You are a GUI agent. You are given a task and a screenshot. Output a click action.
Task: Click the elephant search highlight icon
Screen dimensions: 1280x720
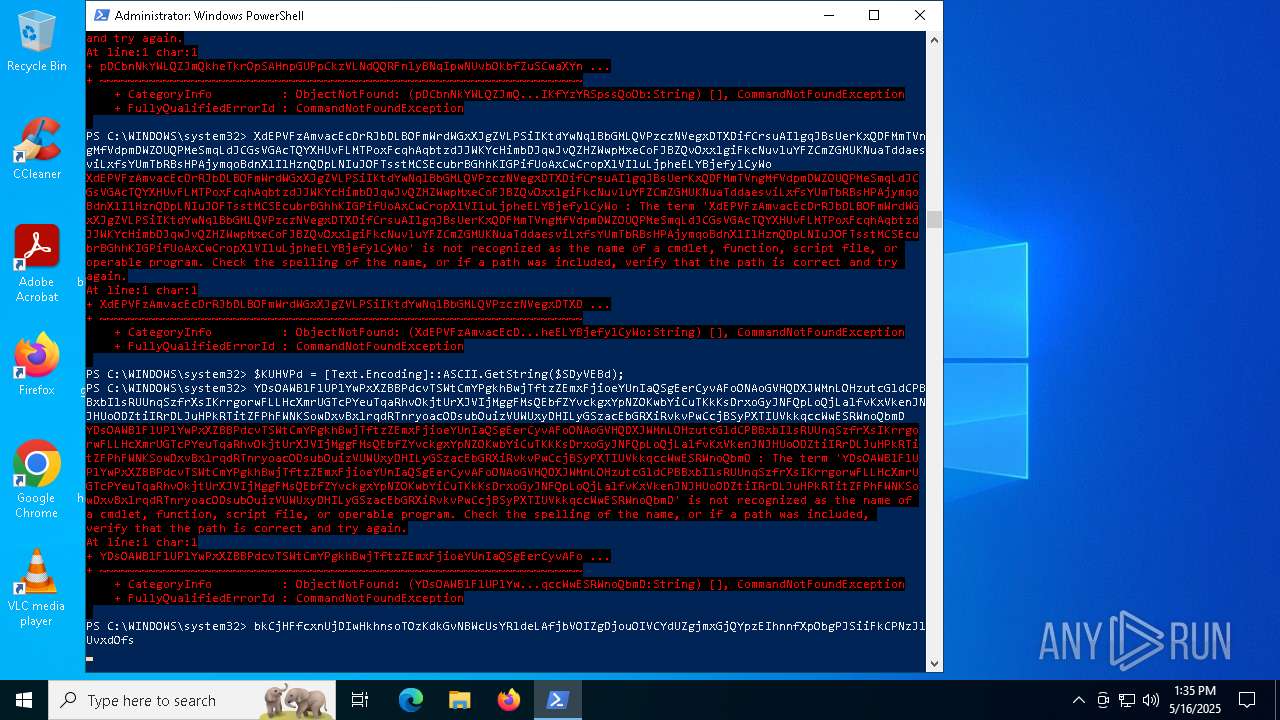tap(296, 700)
